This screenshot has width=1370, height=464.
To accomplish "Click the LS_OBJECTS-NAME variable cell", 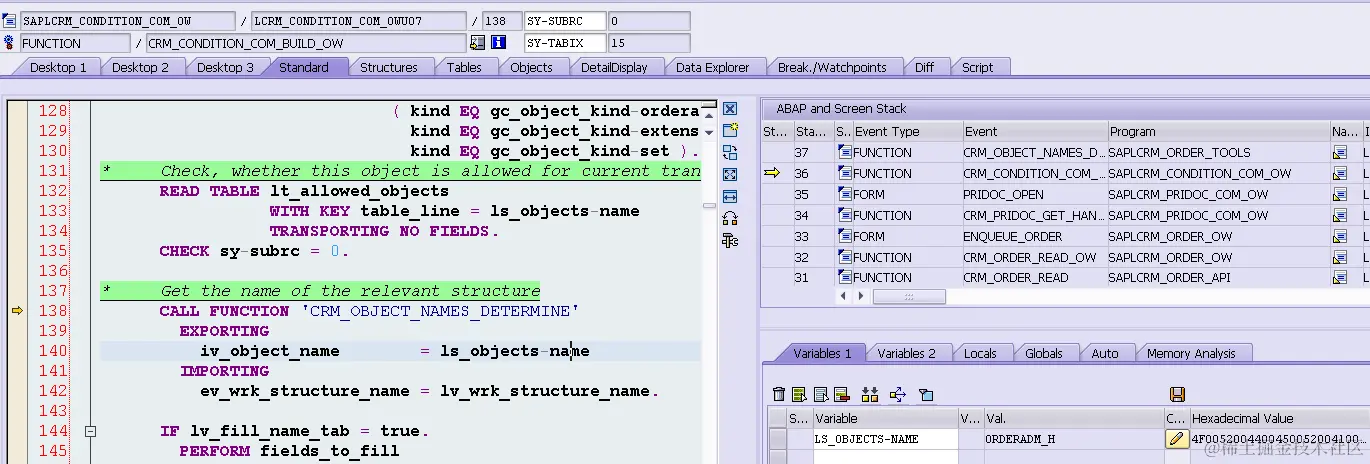I will (885, 439).
